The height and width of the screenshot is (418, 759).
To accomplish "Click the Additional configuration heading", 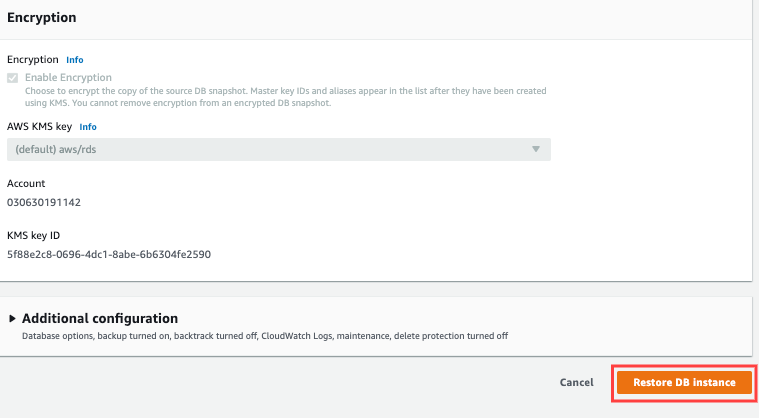I will 100,318.
